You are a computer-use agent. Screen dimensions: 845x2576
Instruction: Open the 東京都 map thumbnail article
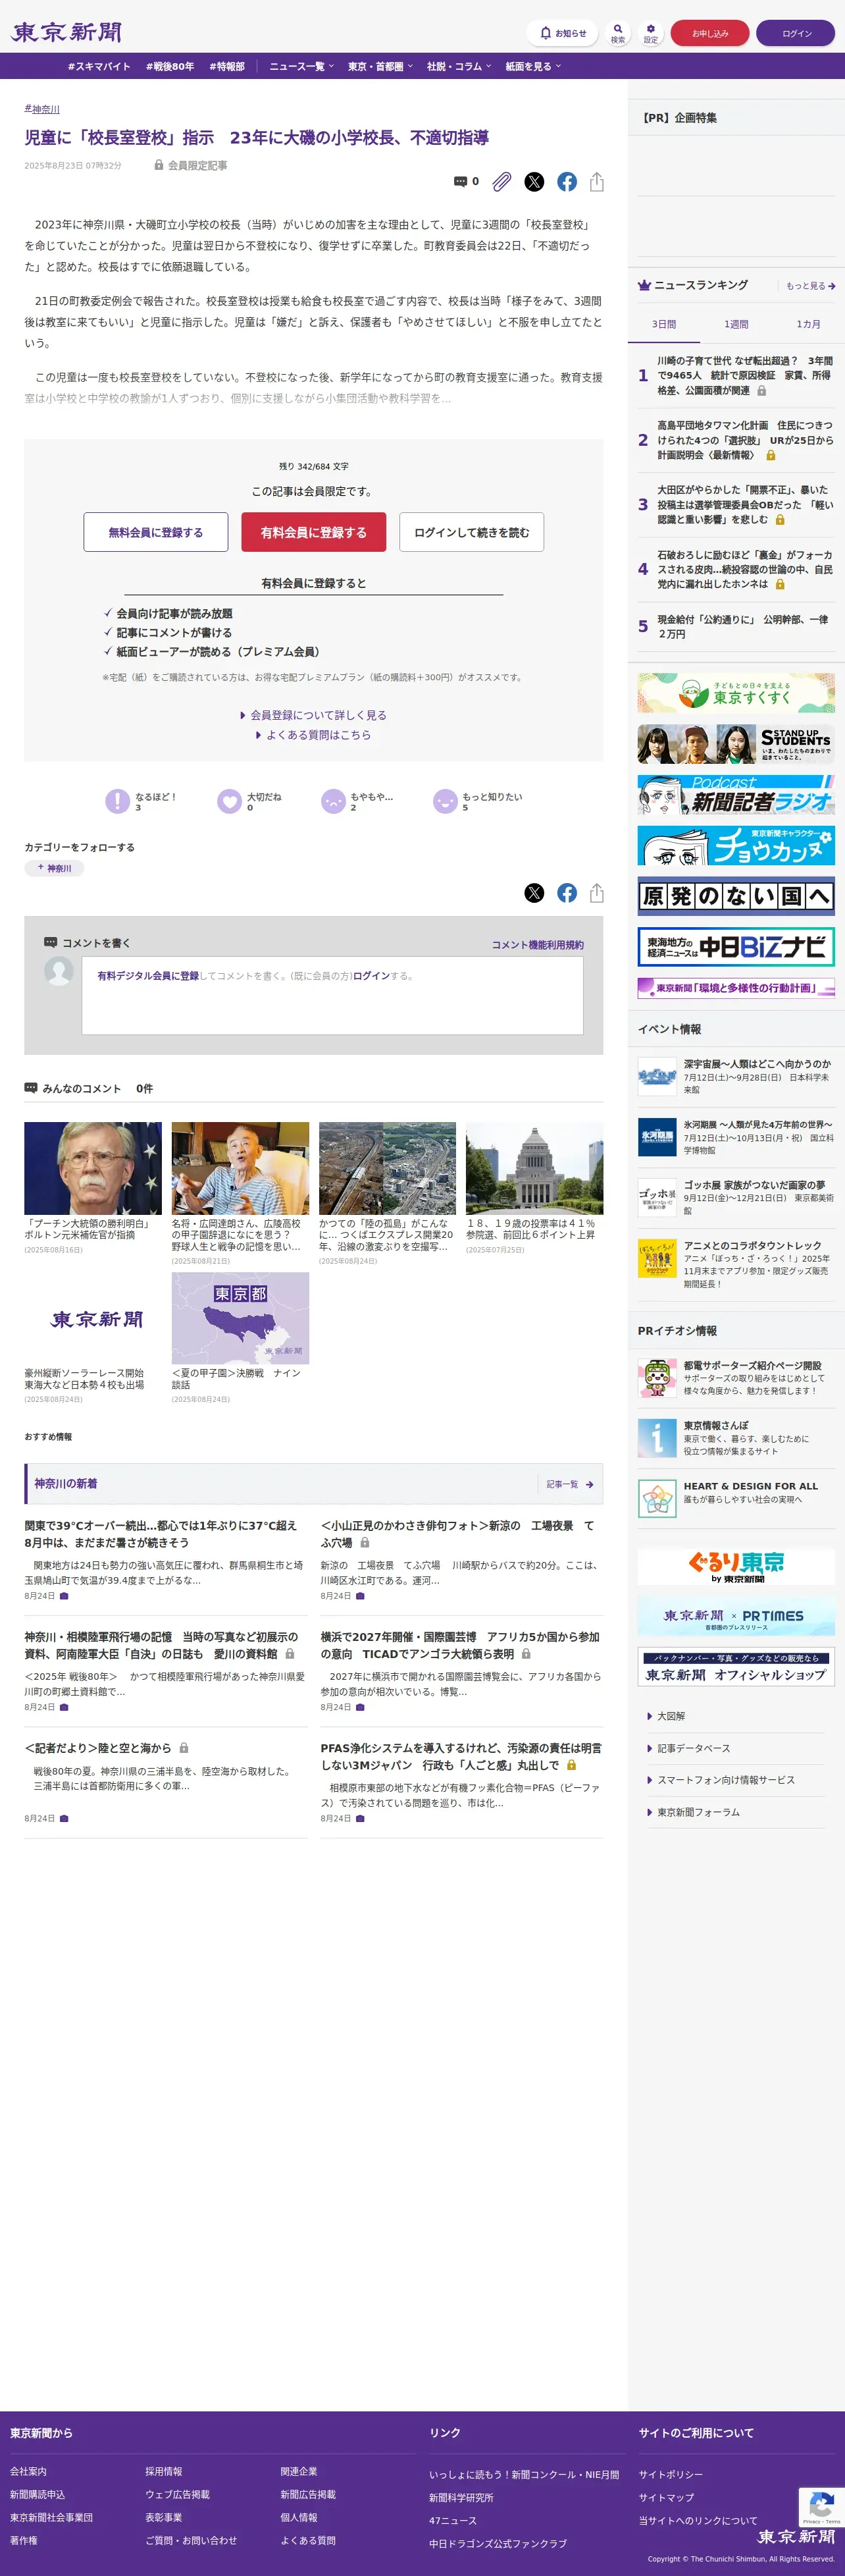click(x=240, y=1318)
